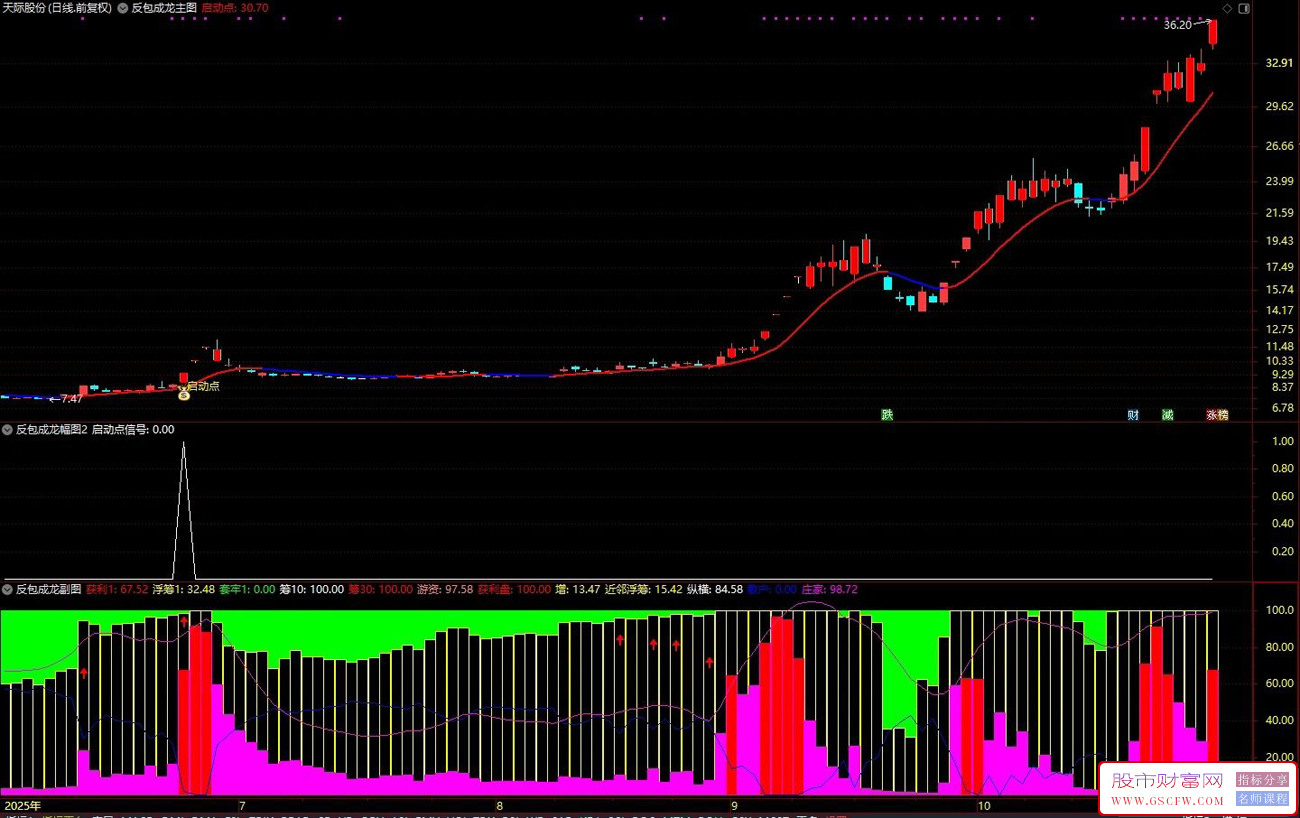This screenshot has height=818, width=1300.
Task: Click the 散户: 0.00 value
Action: point(772,590)
